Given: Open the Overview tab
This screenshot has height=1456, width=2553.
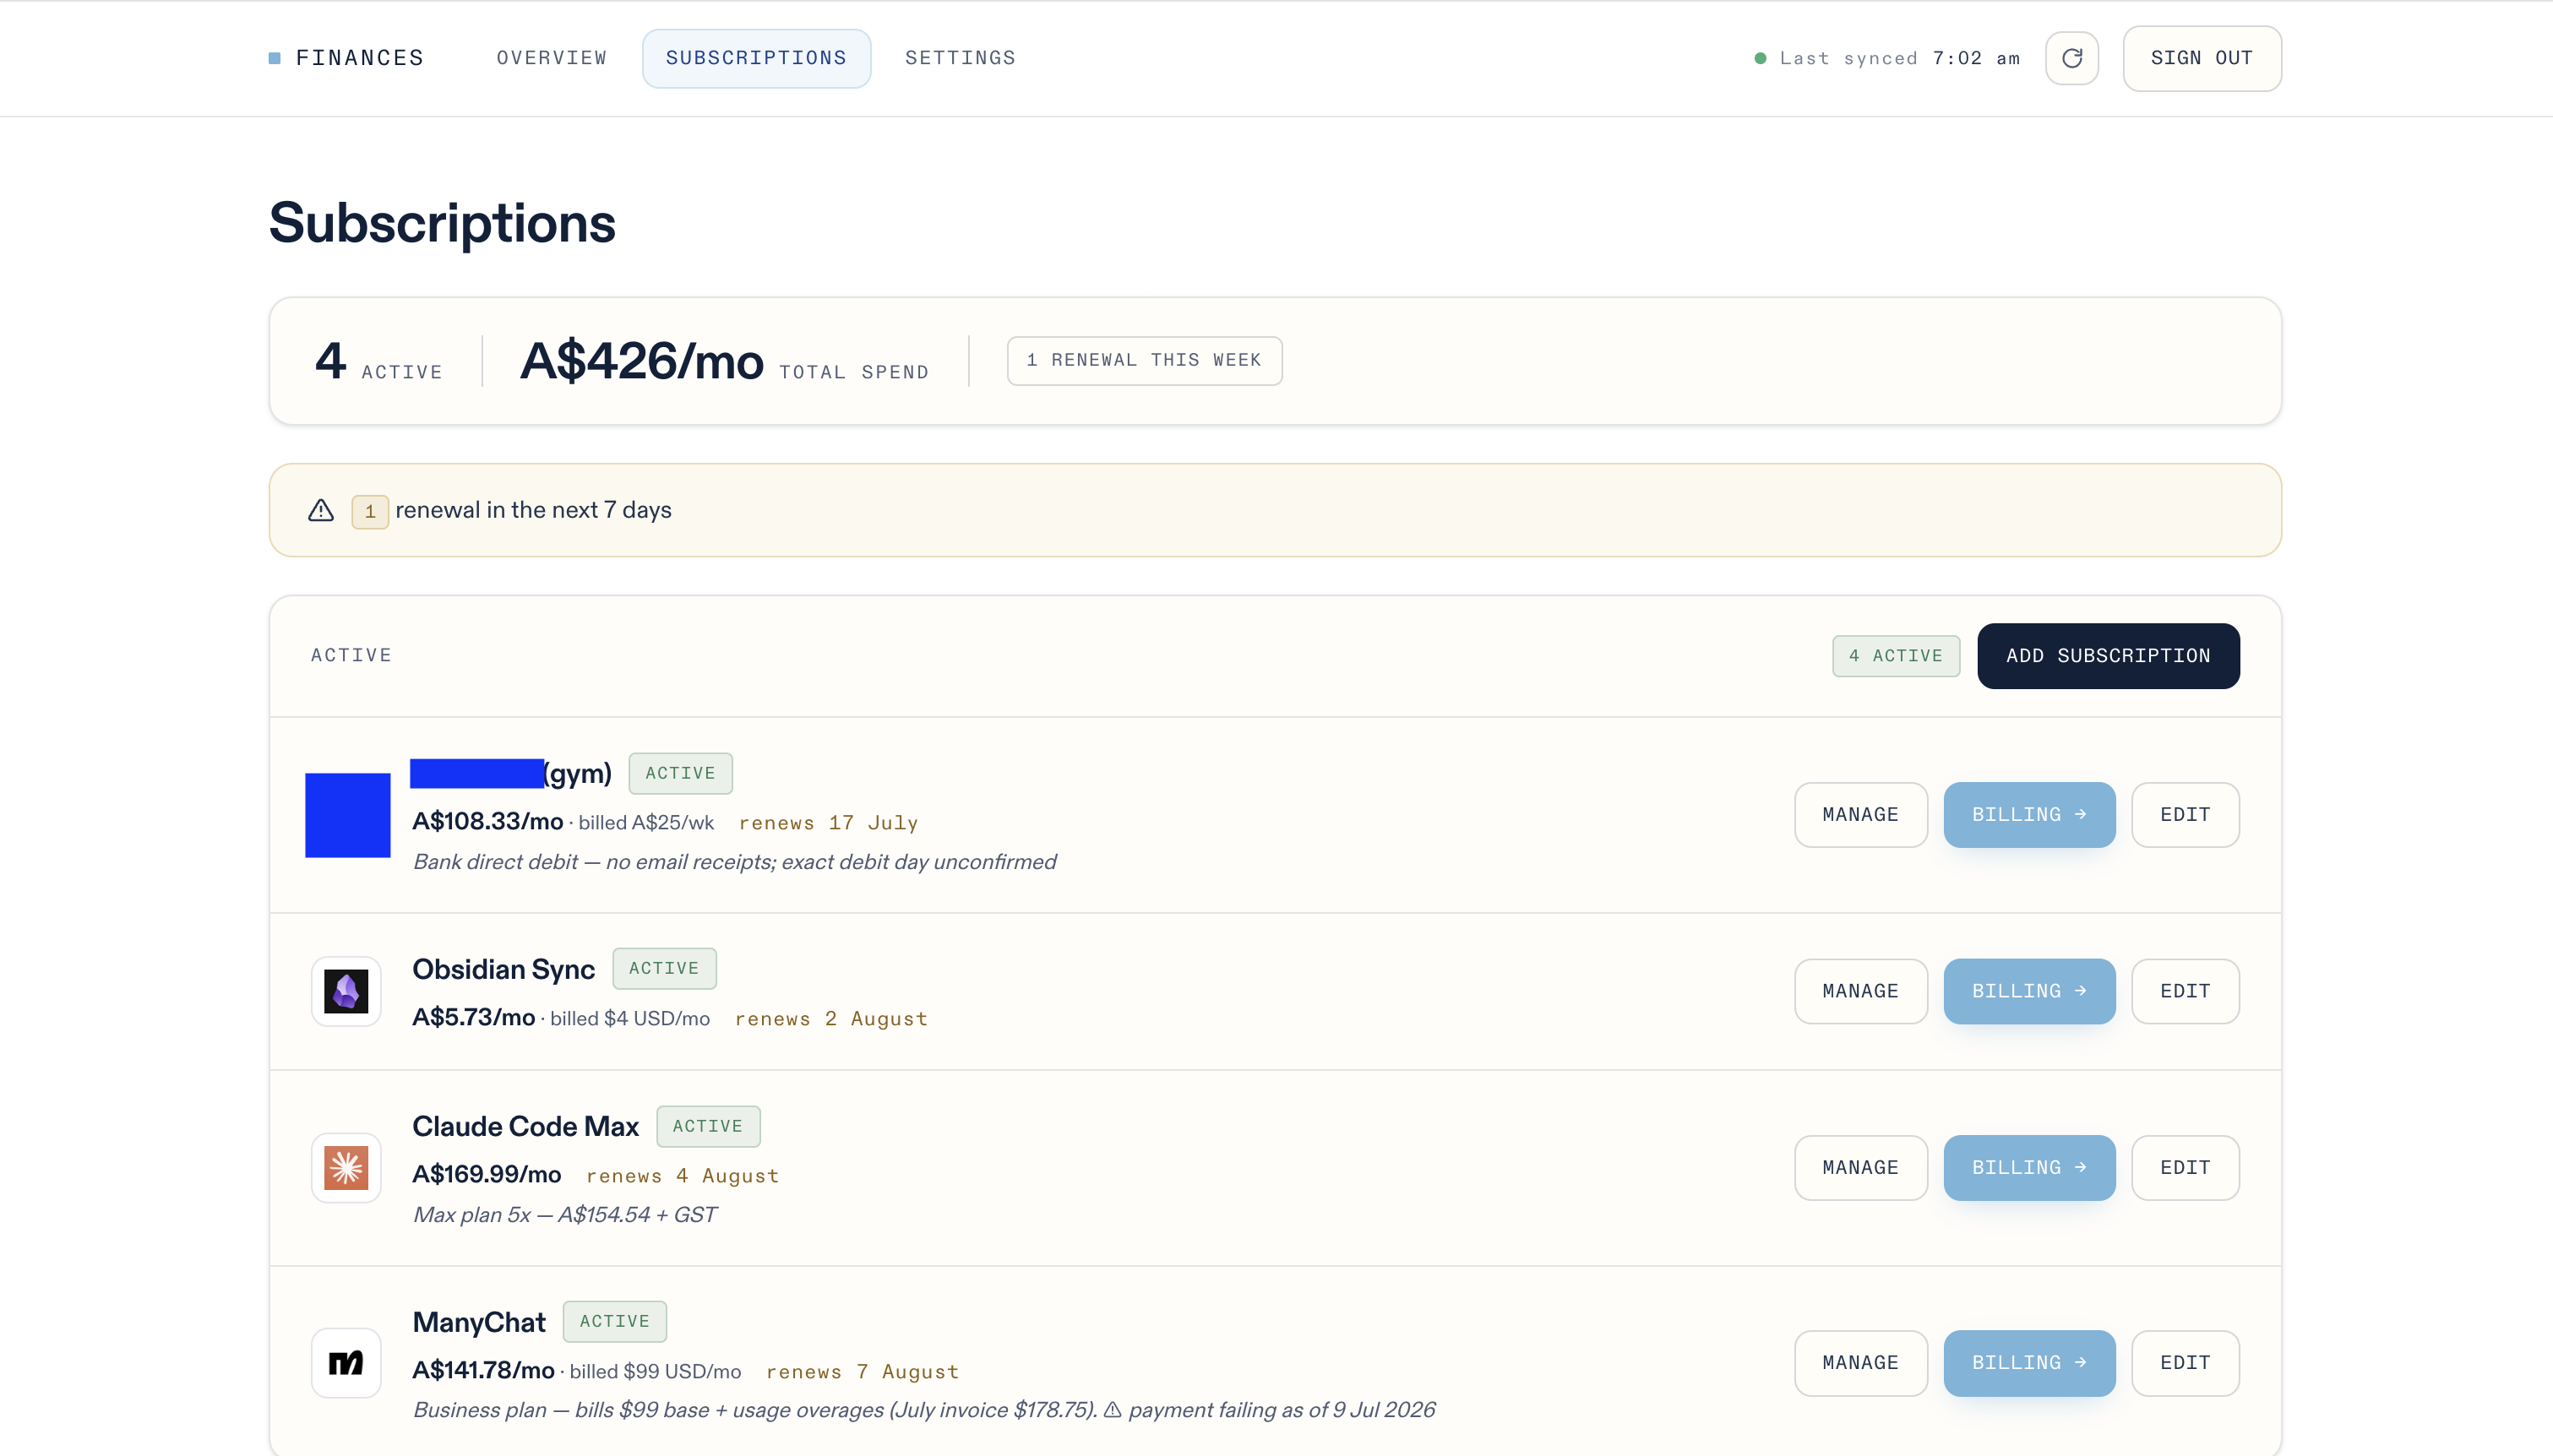Looking at the screenshot, I should point(552,58).
